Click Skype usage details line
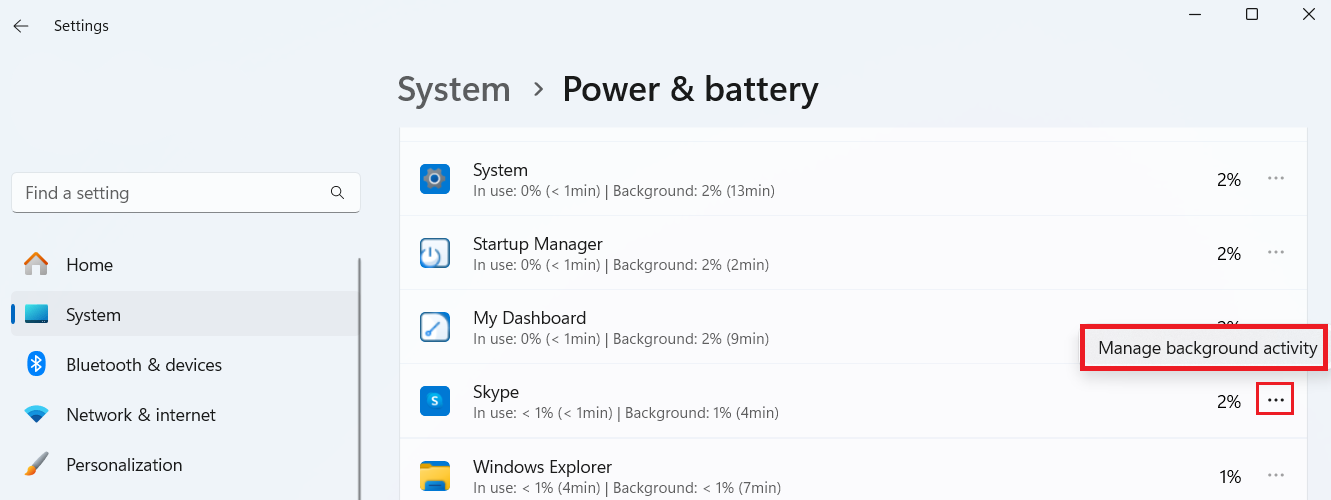 pyautogui.click(x=626, y=413)
